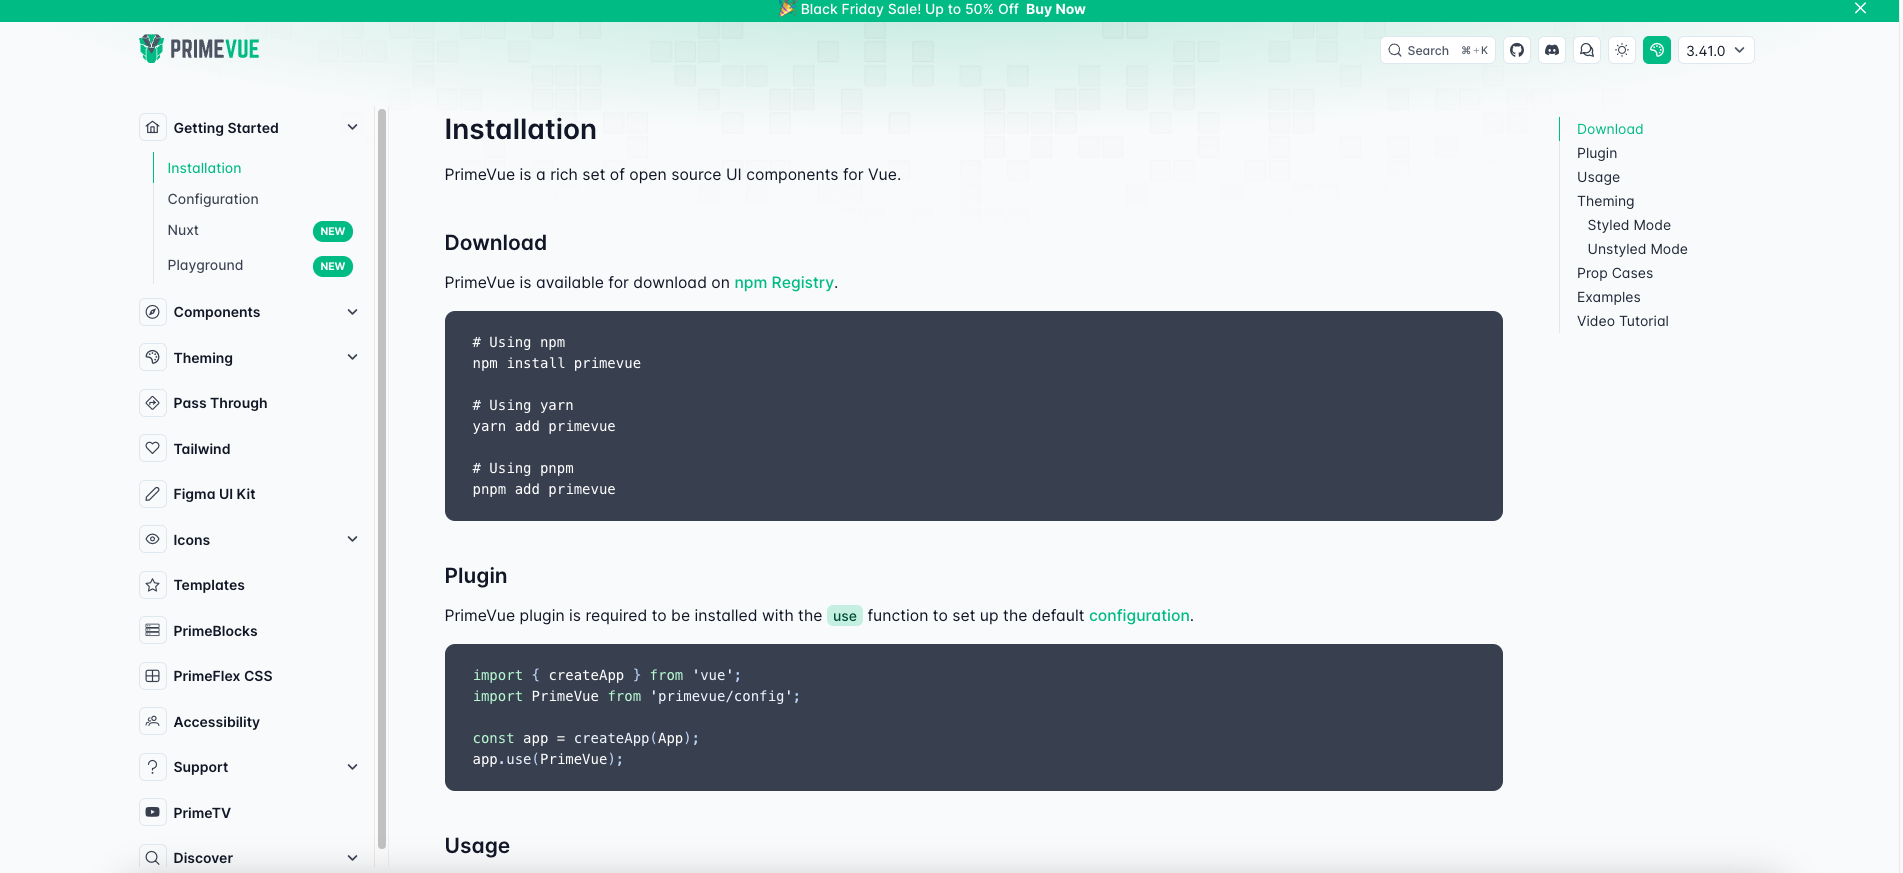The image size is (1903, 873).
Task: Follow the npm Registry link
Action: click(x=784, y=282)
